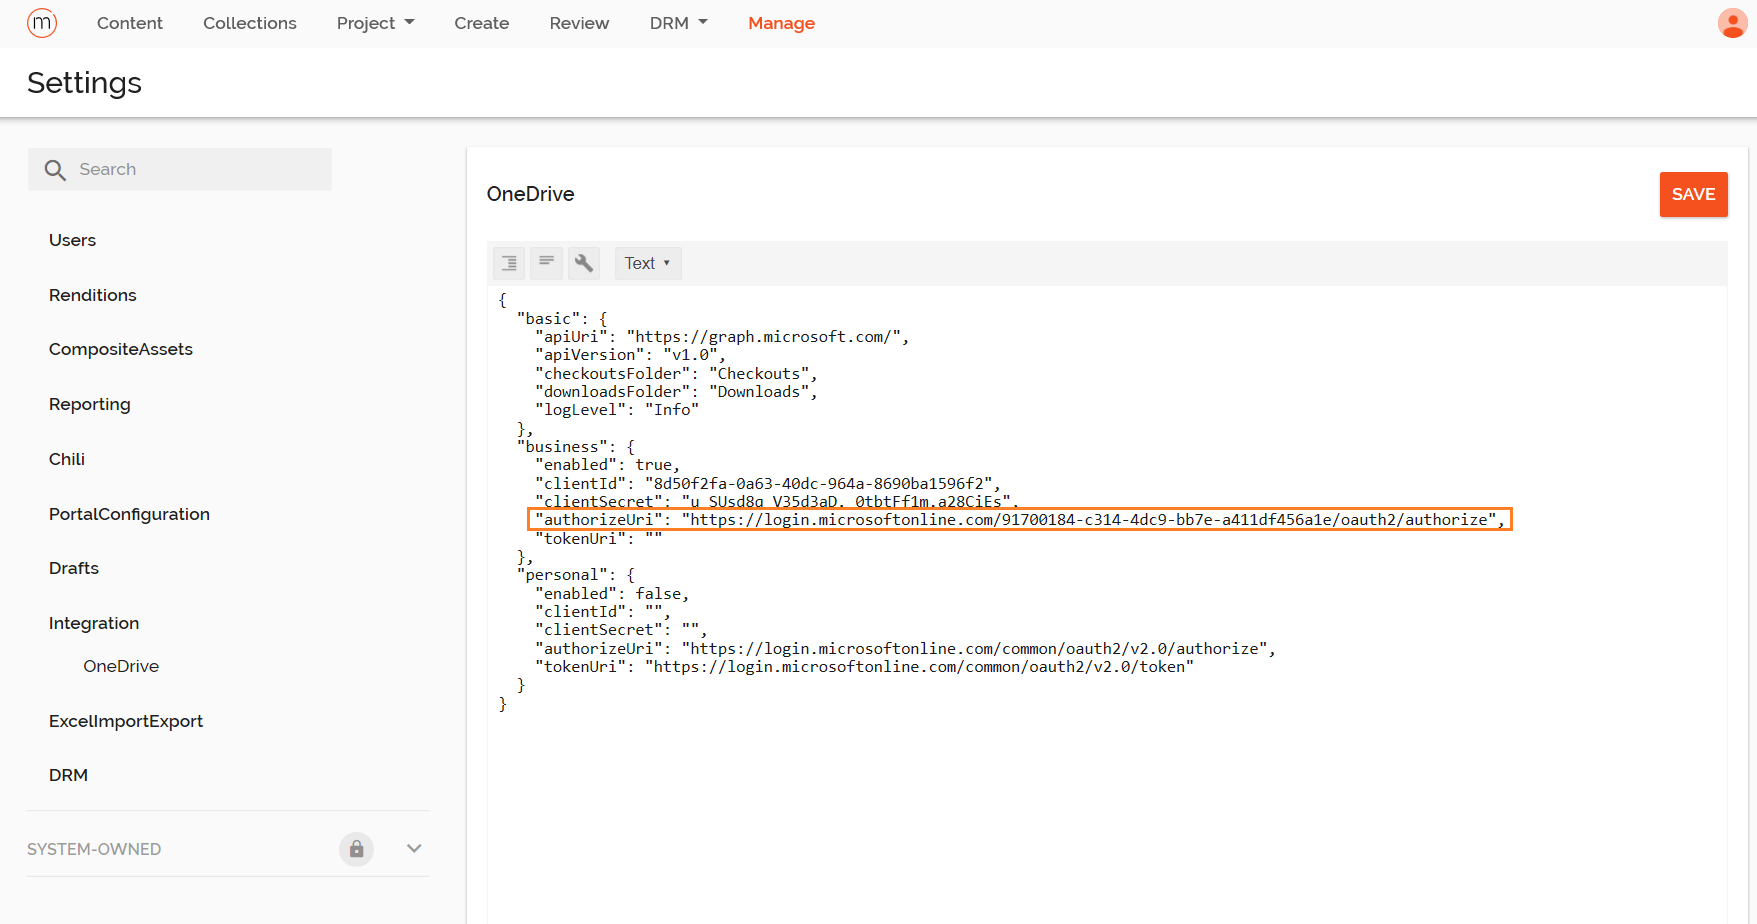Screen dimensions: 1757x924
Task: Click the business "authorizeUri" line
Action: pos(1019,520)
